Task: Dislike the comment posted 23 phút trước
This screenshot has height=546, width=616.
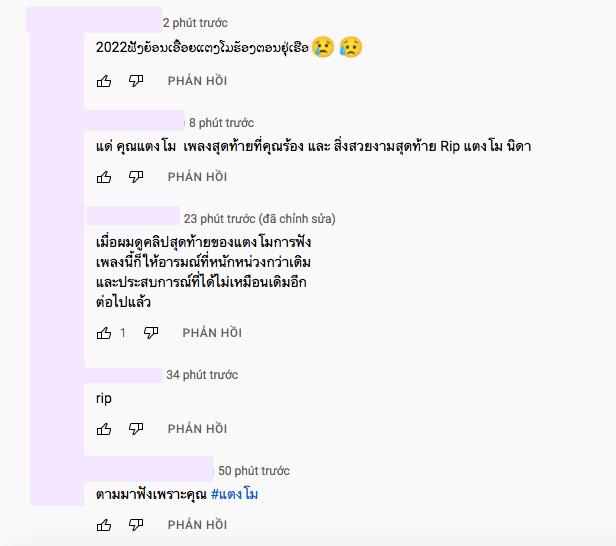Action: [x=150, y=333]
